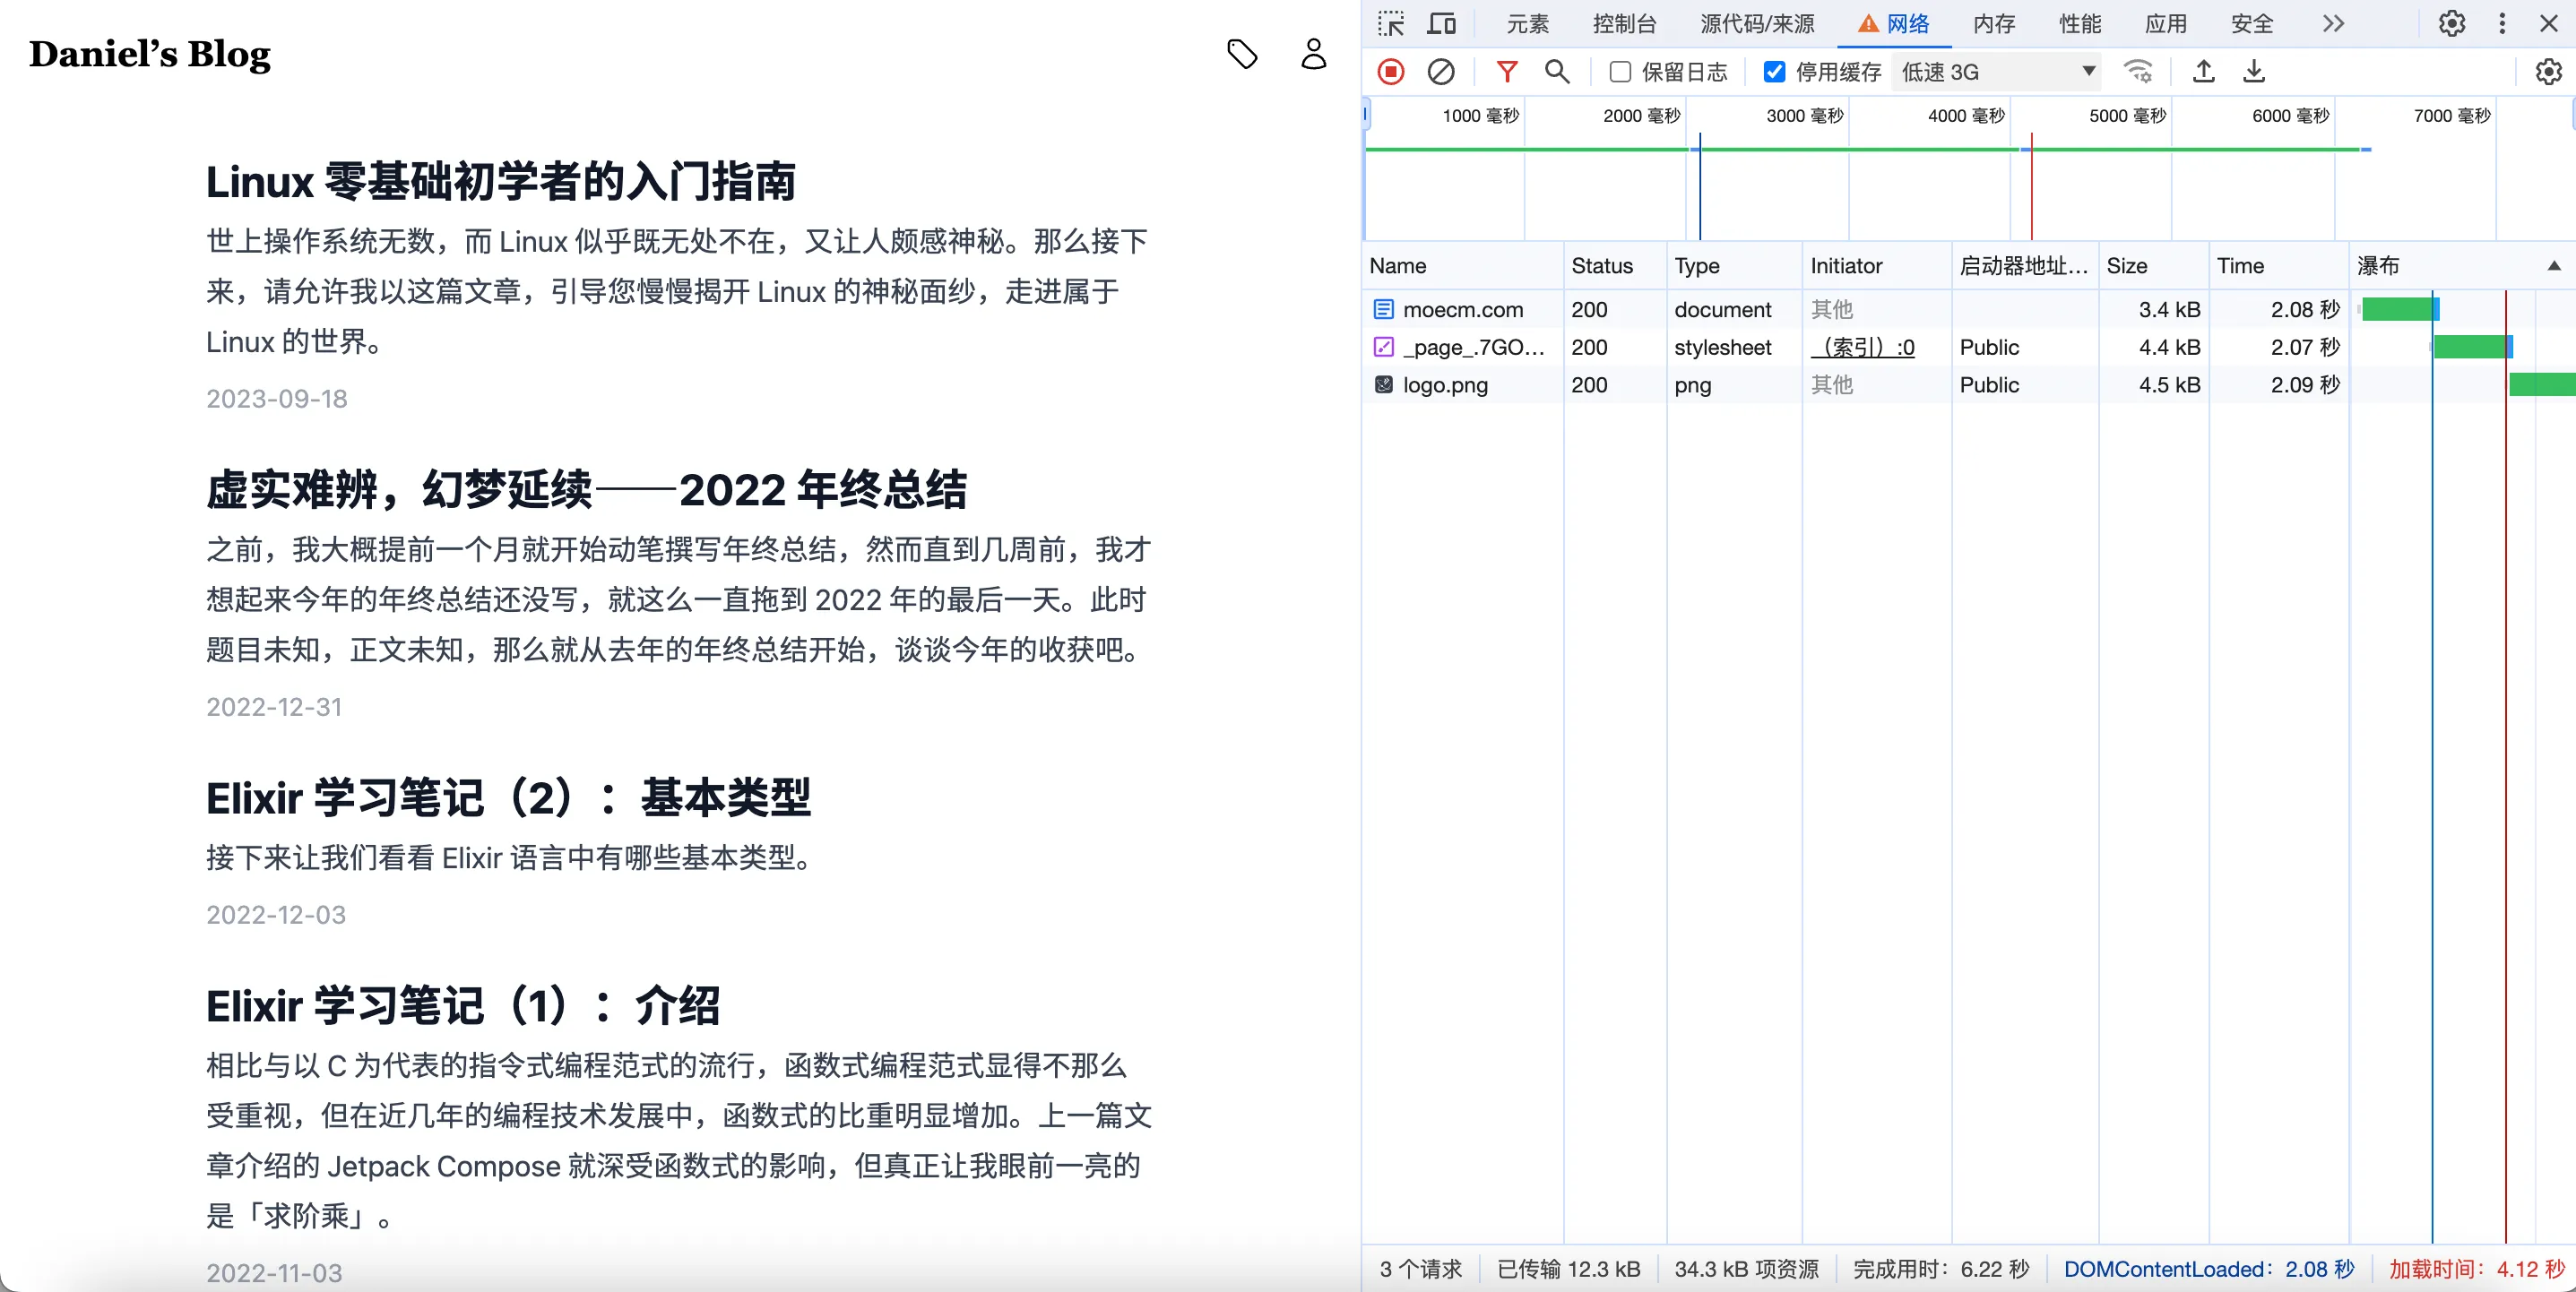This screenshot has height=1292, width=2576.
Task: Open the 低速 3G throttling dropdown
Action: tap(1997, 72)
